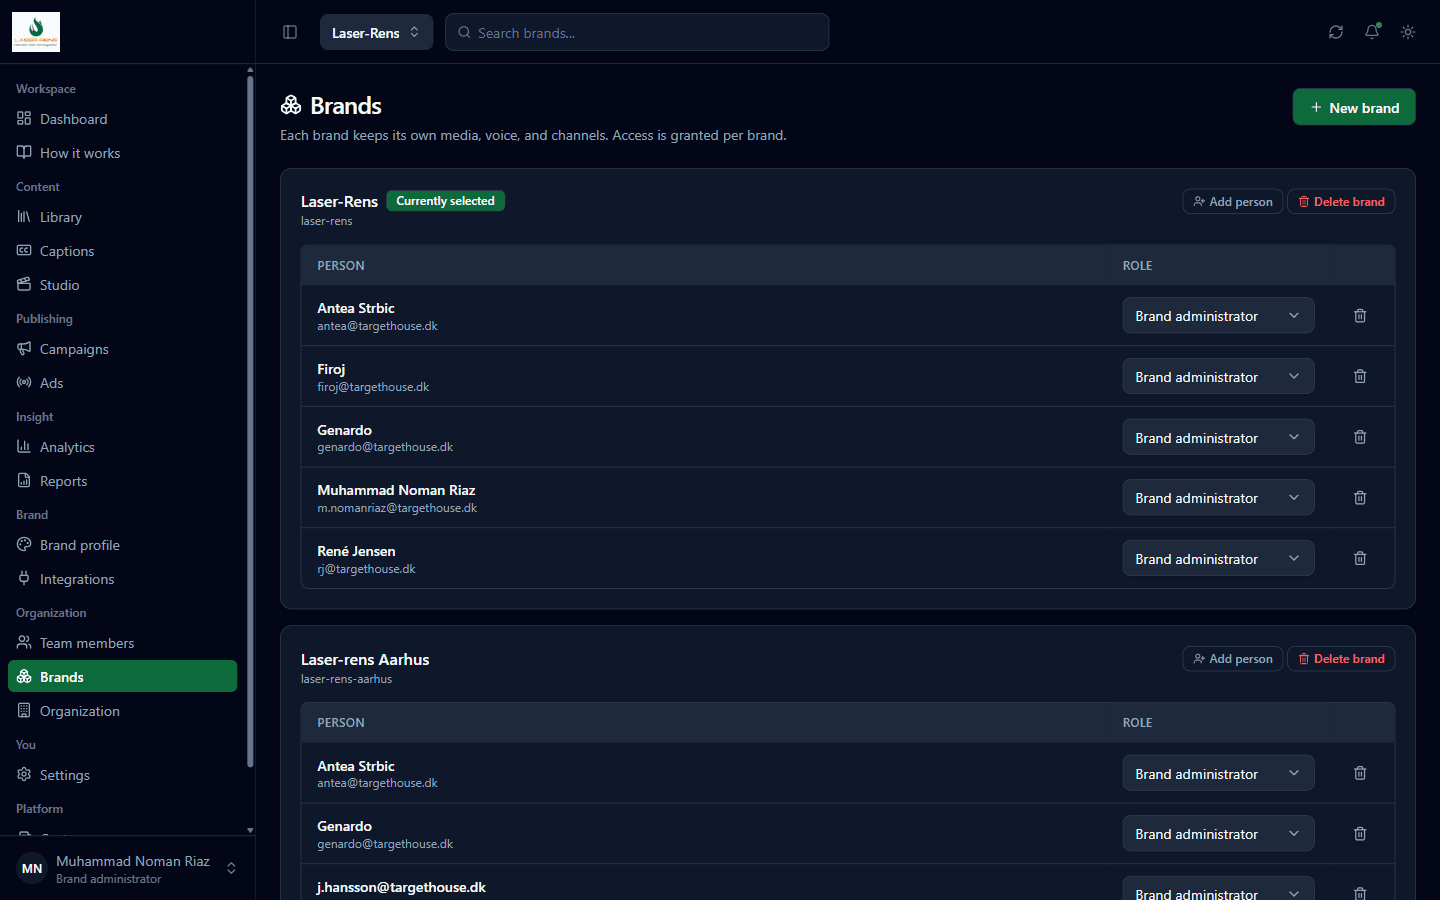The image size is (1440, 900).
Task: Navigate to Ads section
Action: (122, 383)
